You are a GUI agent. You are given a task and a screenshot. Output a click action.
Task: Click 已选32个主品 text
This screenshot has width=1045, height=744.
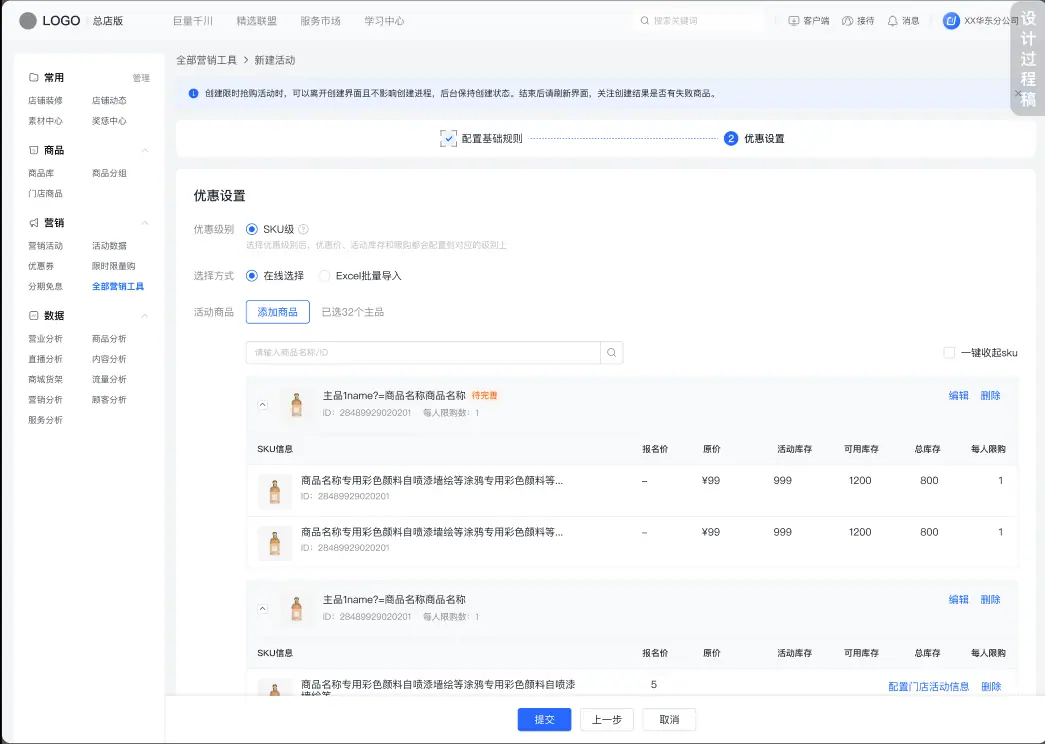click(353, 312)
